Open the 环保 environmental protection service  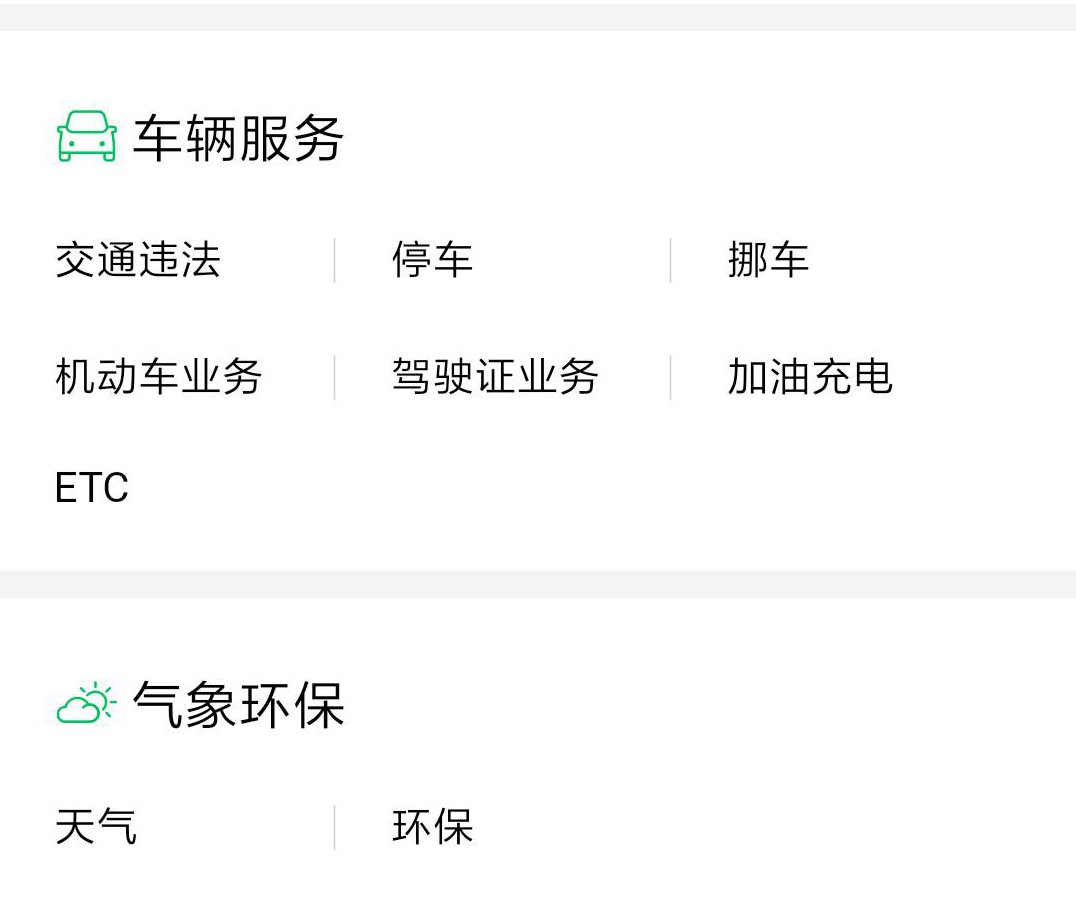[x=432, y=826]
